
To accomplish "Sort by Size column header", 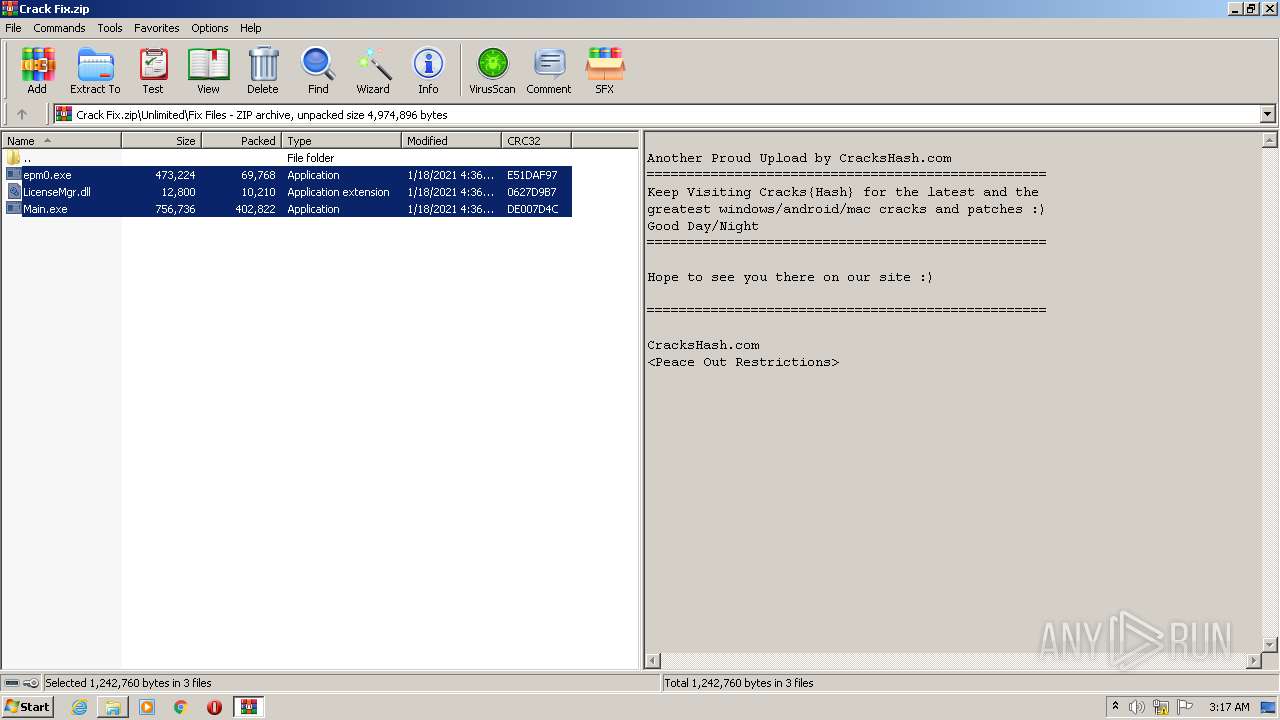I will 161,141.
